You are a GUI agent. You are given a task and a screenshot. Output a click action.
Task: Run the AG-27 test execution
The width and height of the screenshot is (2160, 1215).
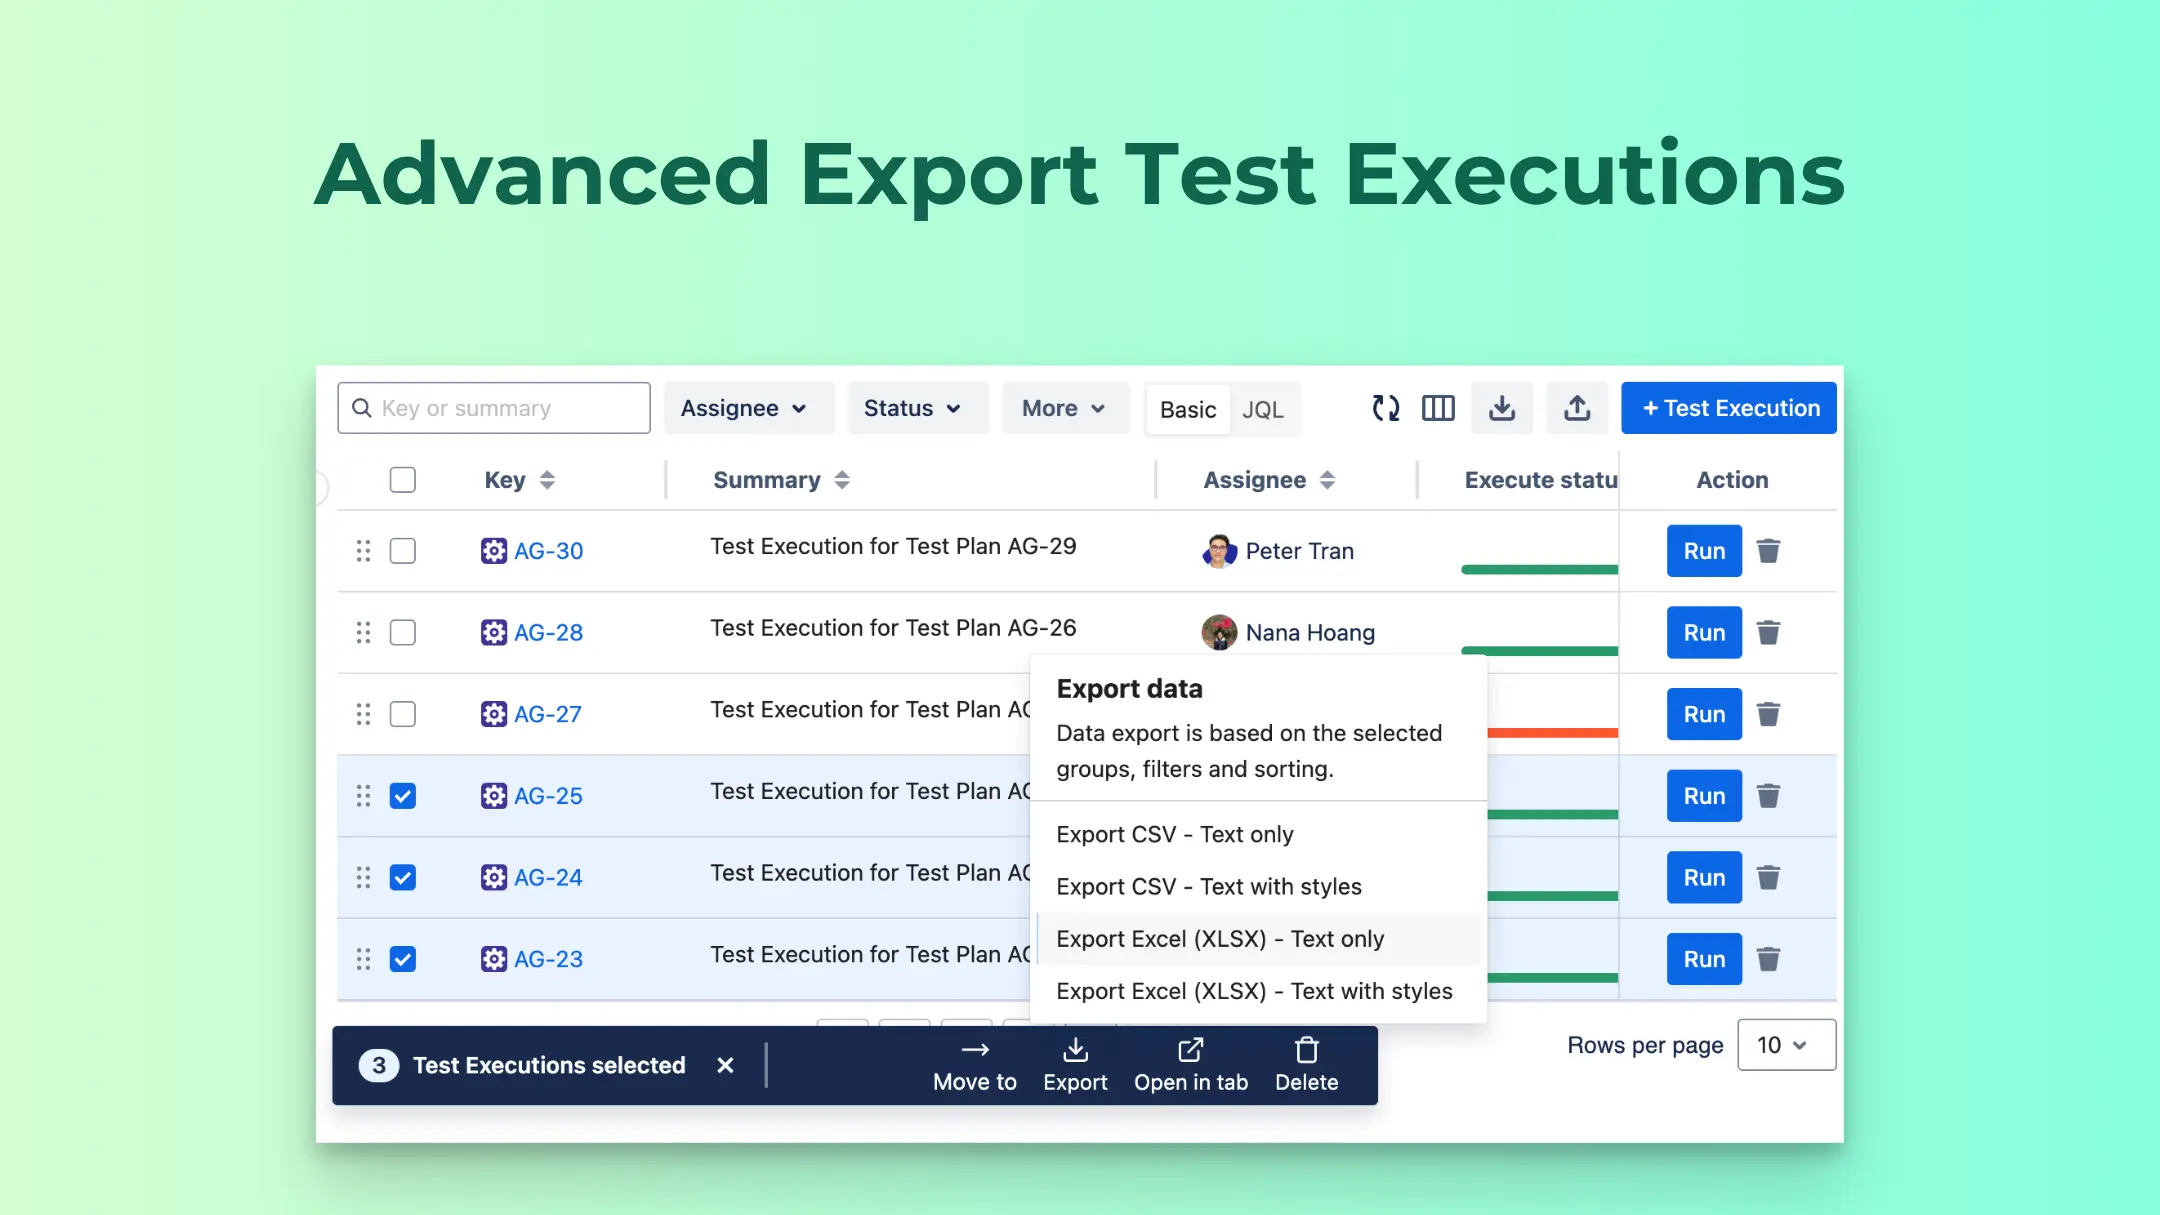(x=1704, y=714)
